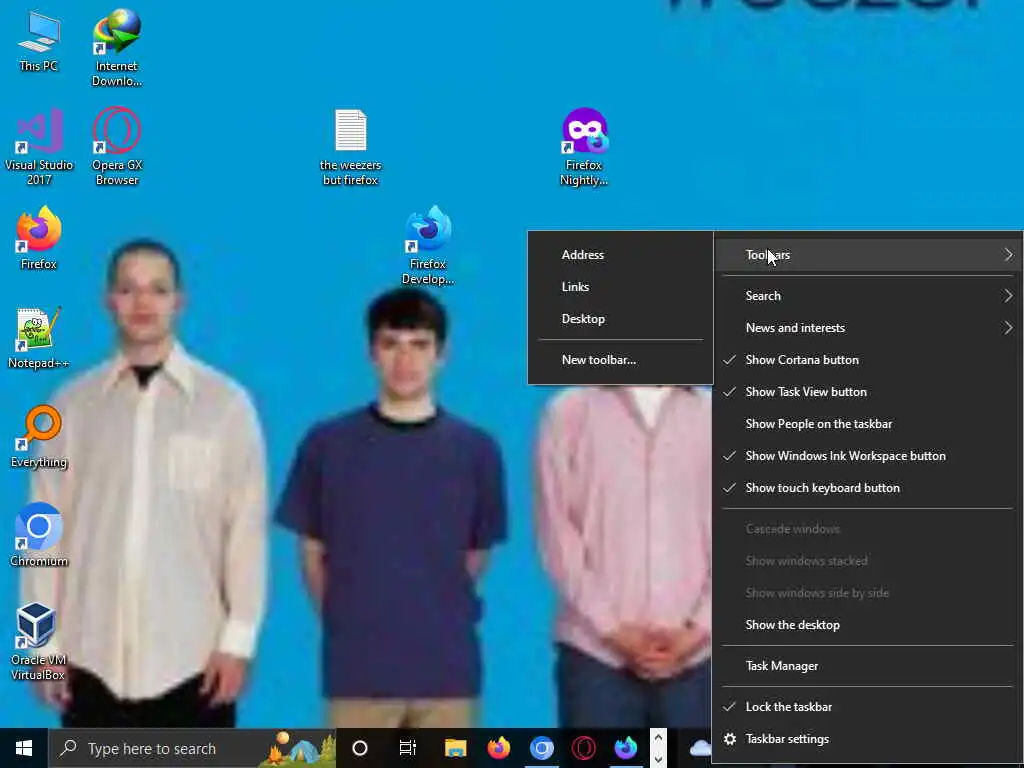This screenshot has height=768, width=1024.
Task: Select the Visual Studio 2017 desktop shortcut
Action: [39, 147]
